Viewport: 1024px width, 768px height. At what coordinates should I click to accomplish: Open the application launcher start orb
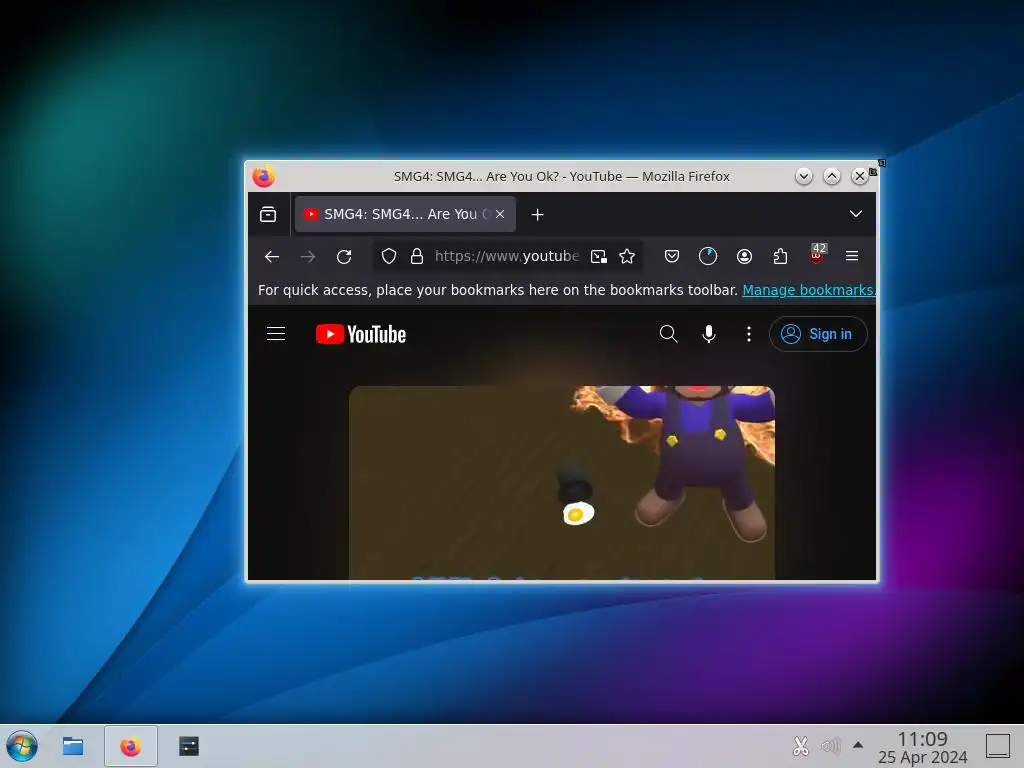click(x=22, y=746)
